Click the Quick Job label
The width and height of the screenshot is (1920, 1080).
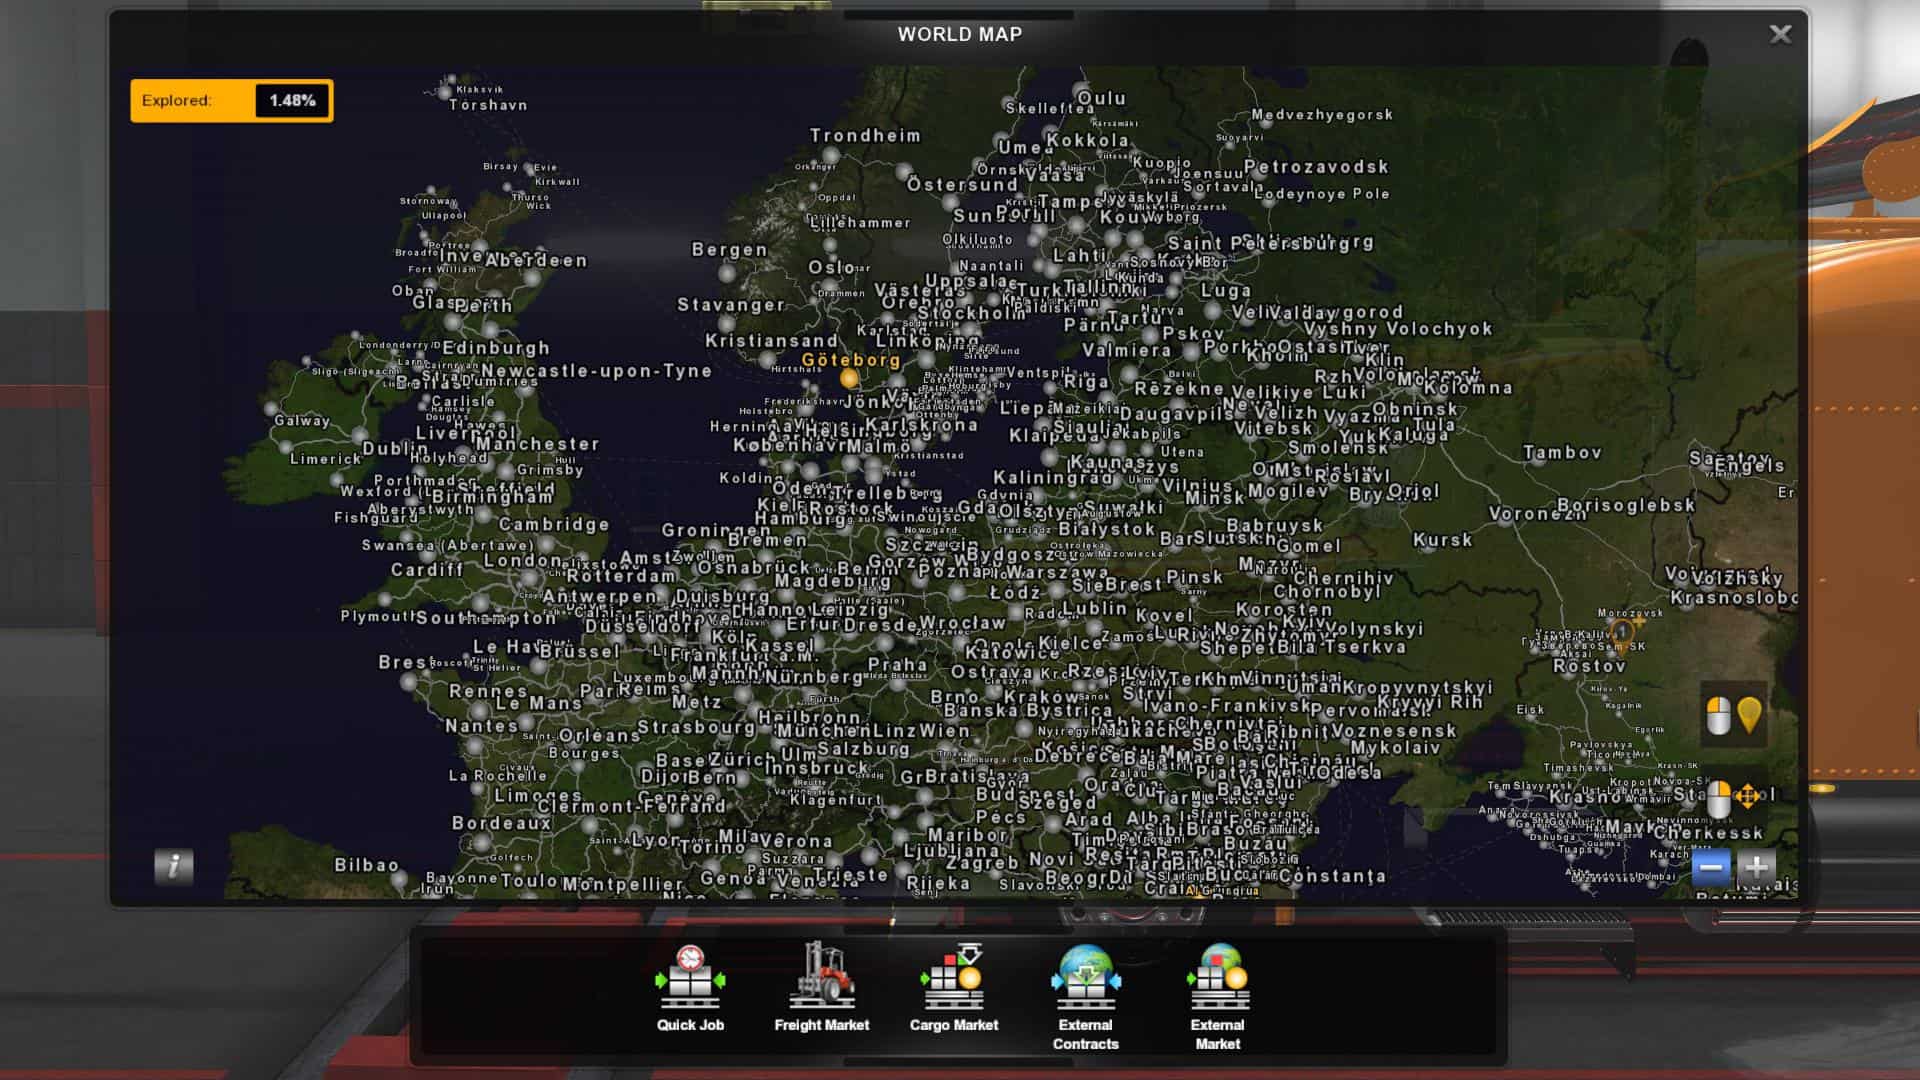pyautogui.click(x=690, y=1025)
